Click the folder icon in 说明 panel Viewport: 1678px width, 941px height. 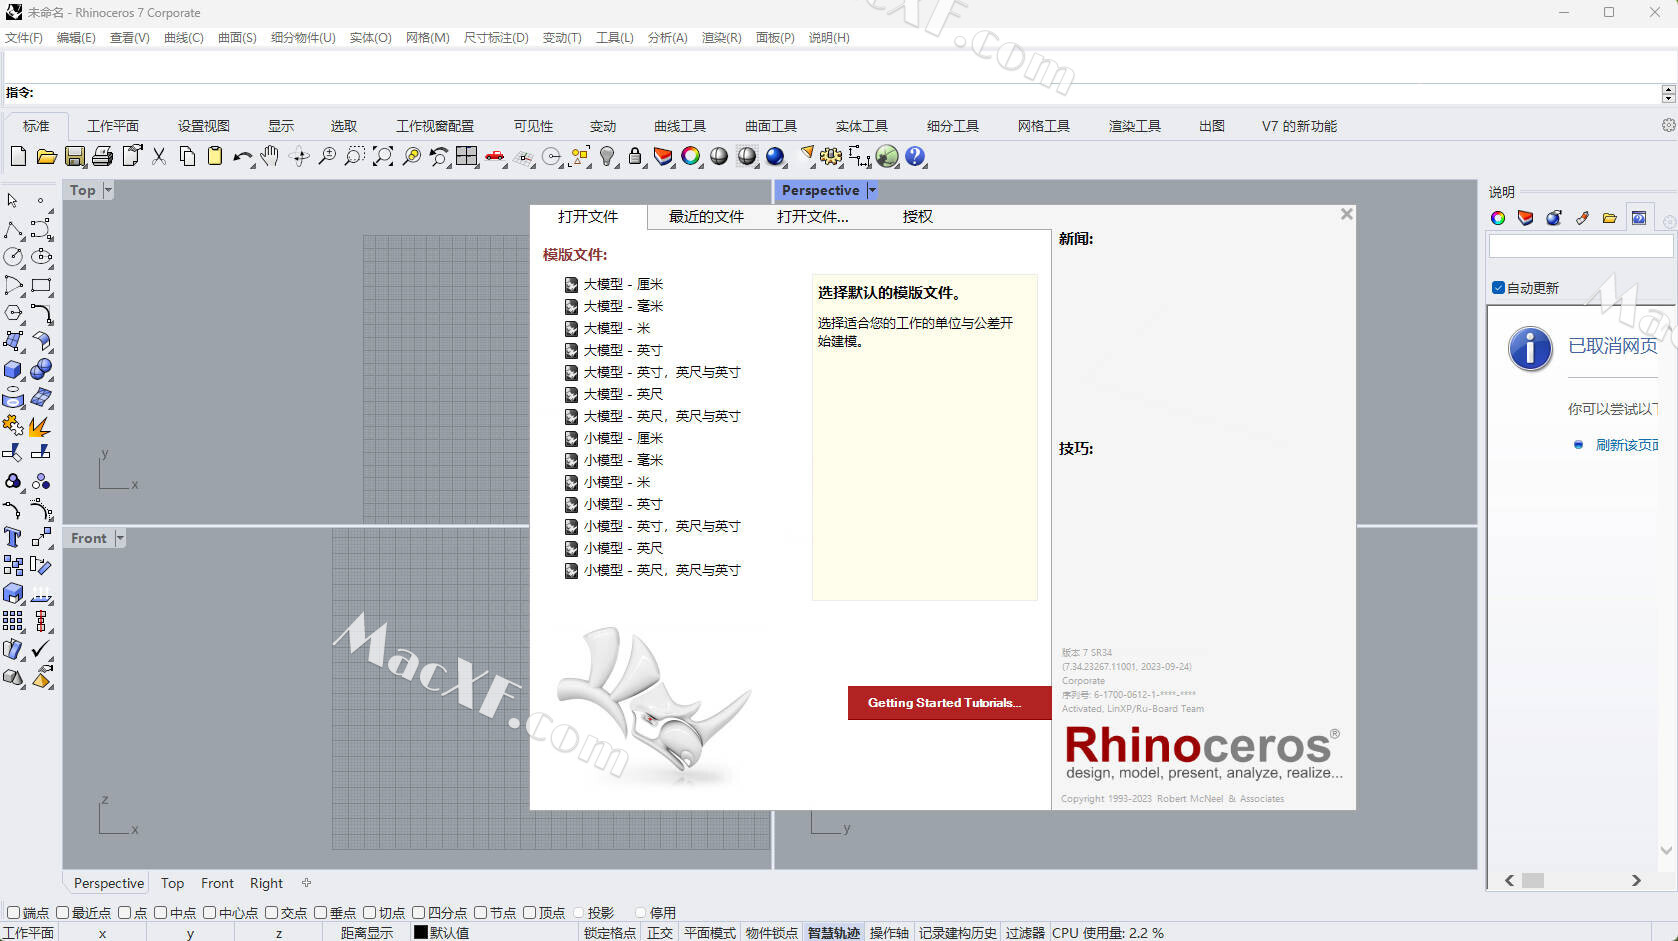[x=1609, y=218]
